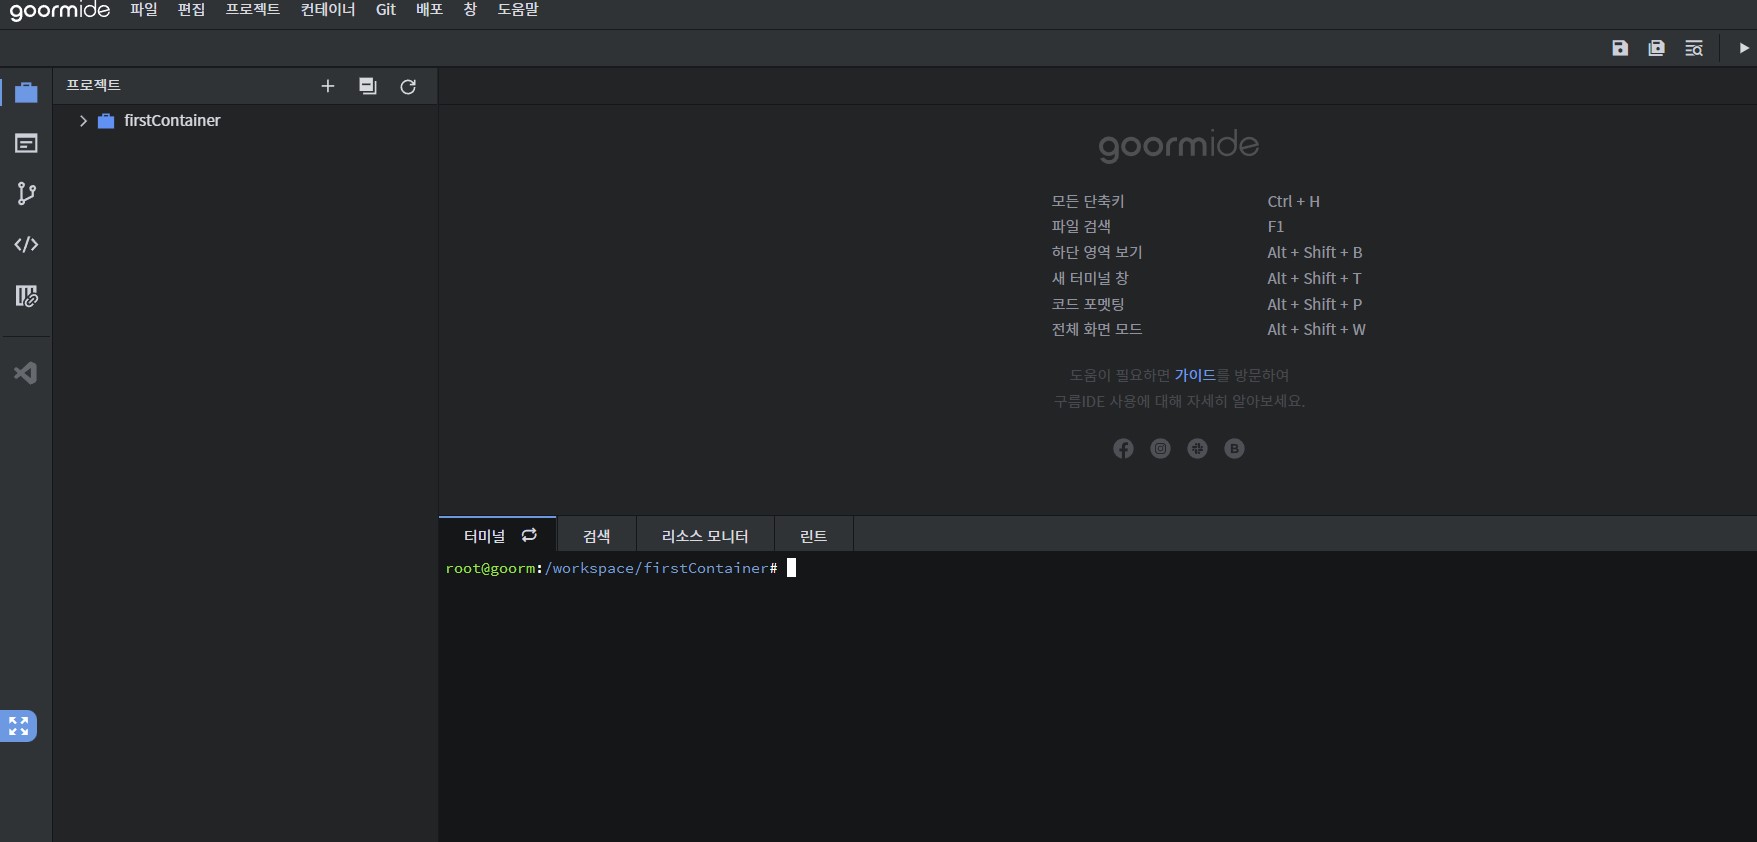Image resolution: width=1757 pixels, height=842 pixels.
Task: Open the Instagram social icon
Action: pos(1160,449)
